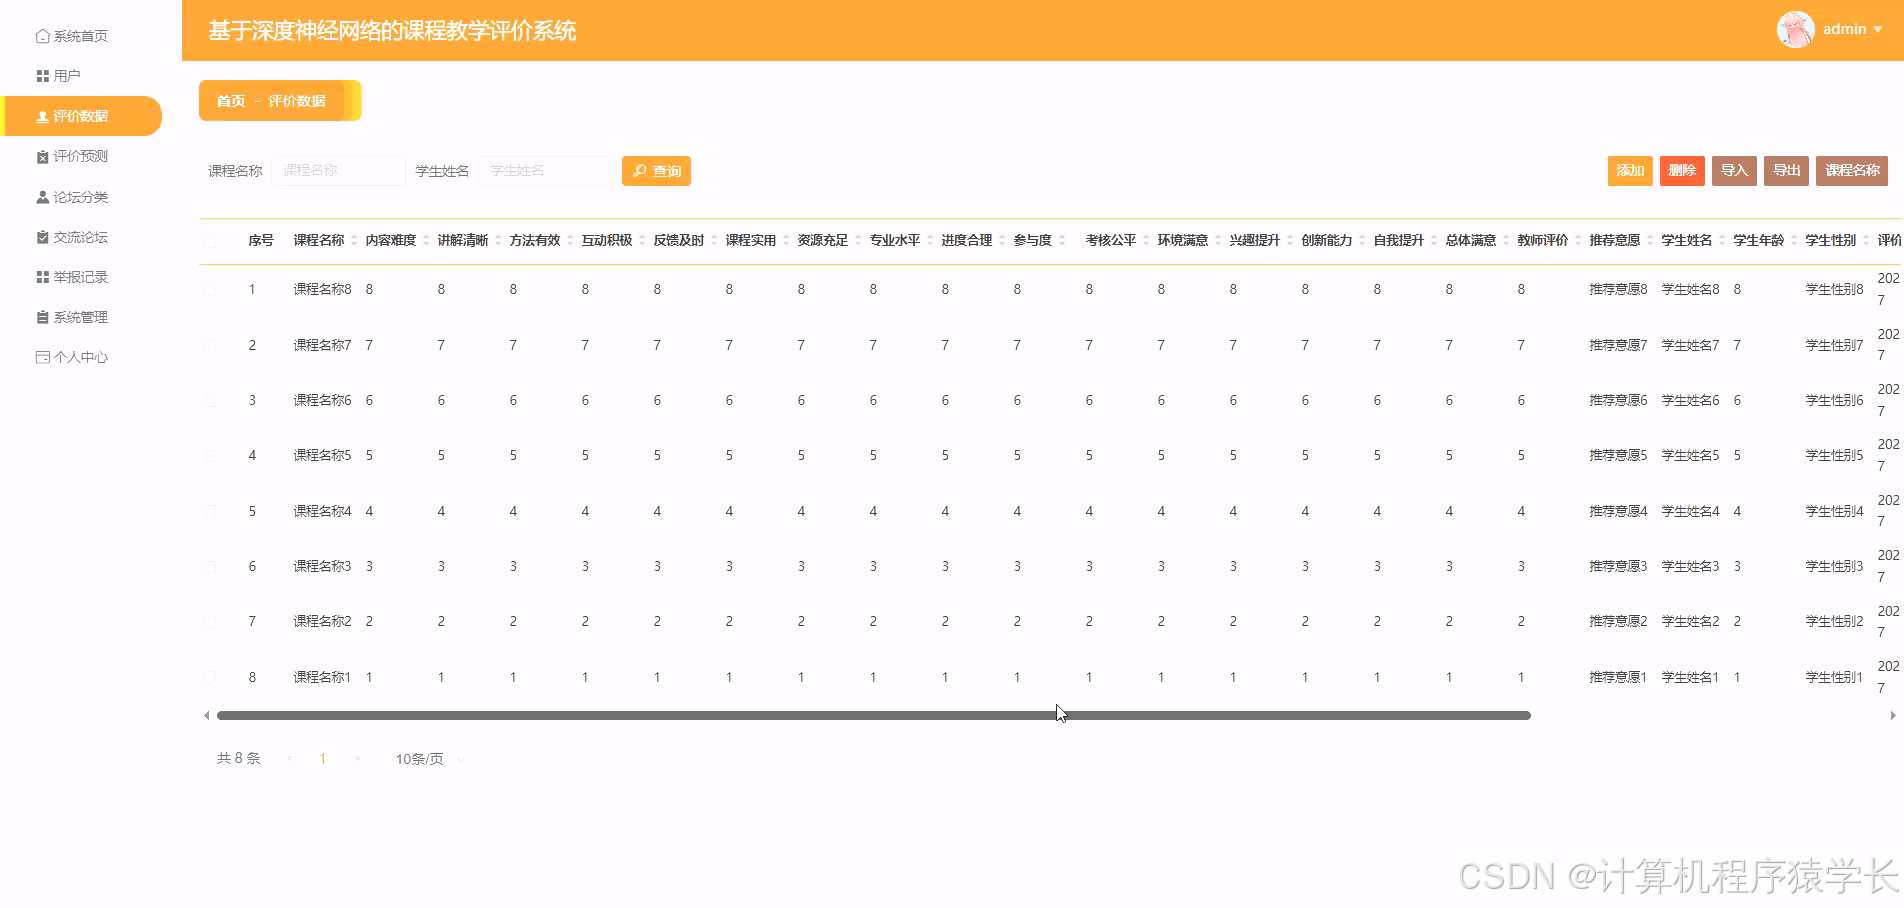Click the 导入 import button
Image resolution: width=1904 pixels, height=908 pixels.
pos(1734,171)
